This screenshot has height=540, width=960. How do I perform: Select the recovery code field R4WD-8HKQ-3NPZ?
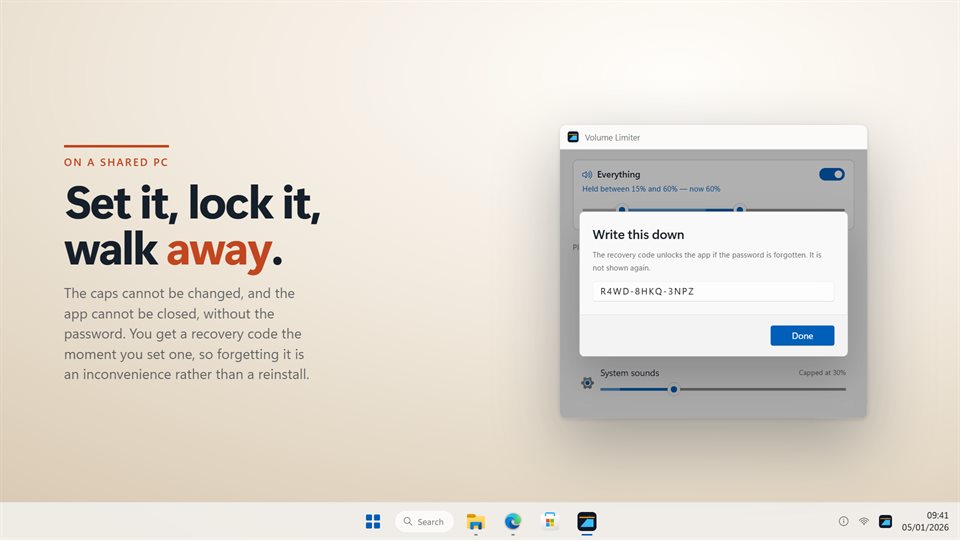point(713,291)
